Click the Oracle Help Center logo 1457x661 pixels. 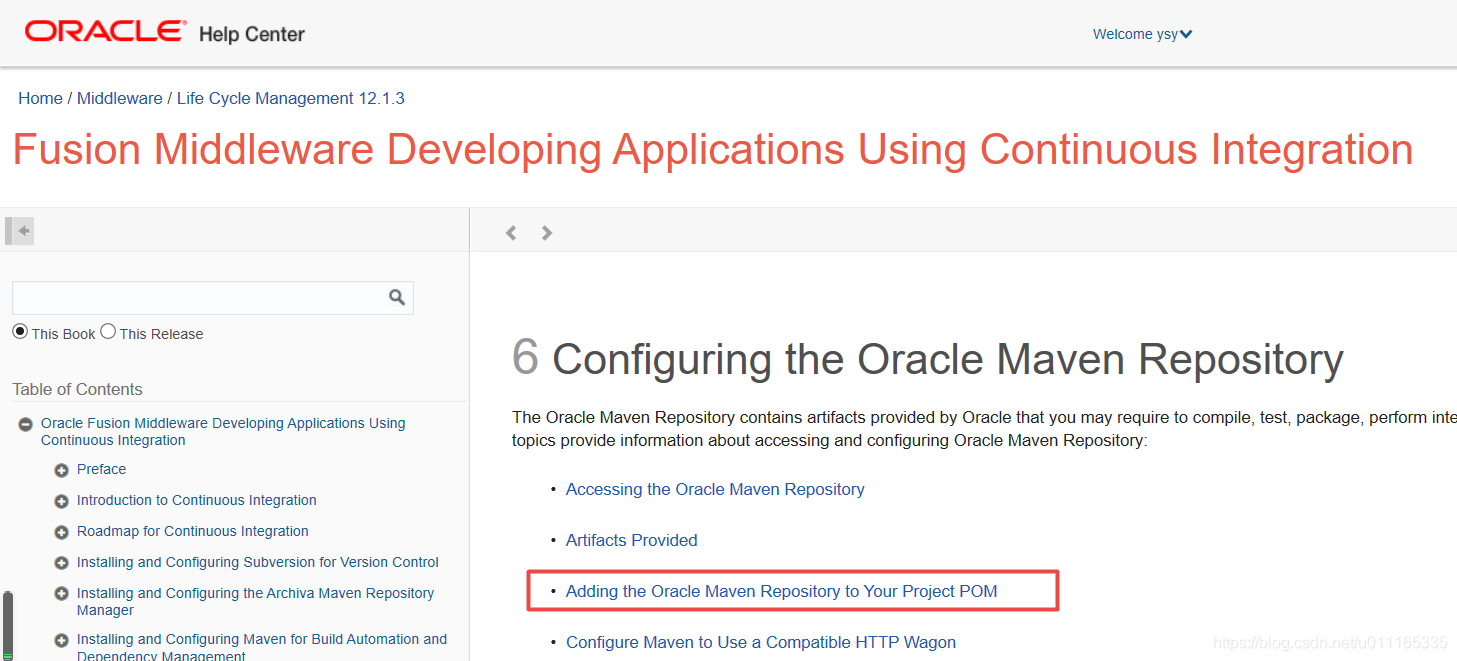coord(165,33)
